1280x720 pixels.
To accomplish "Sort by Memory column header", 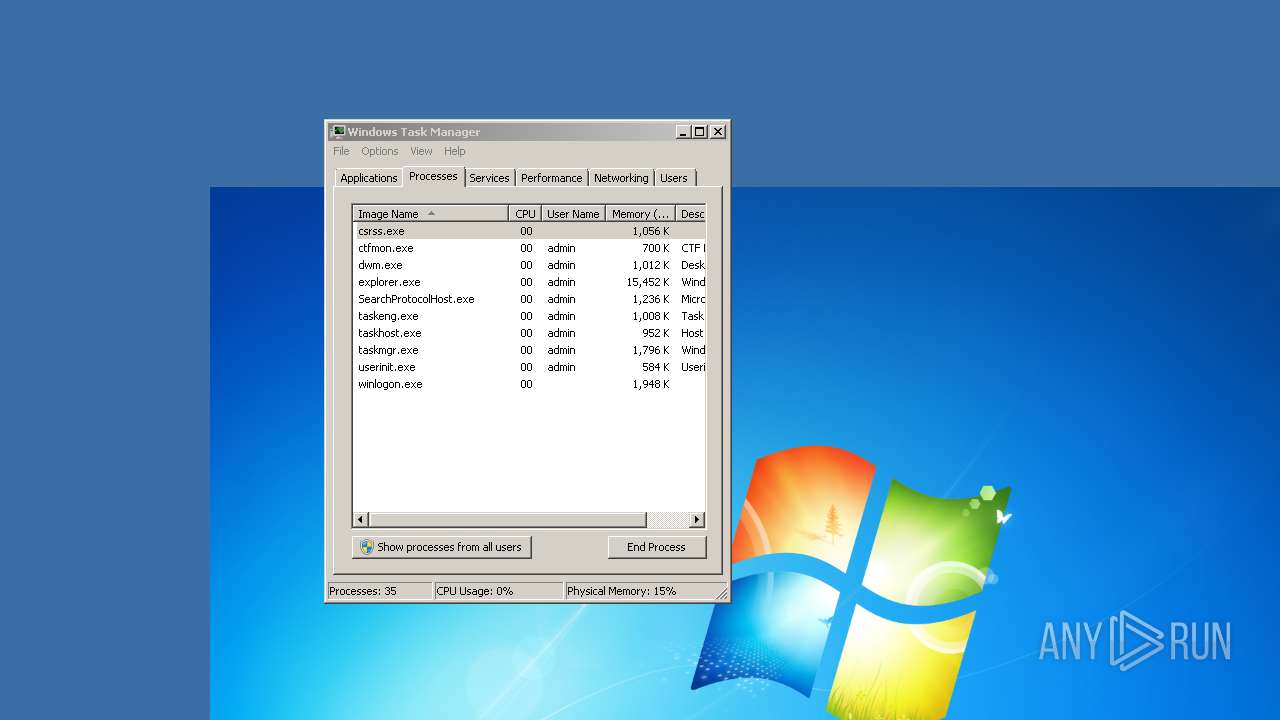I will pos(640,214).
